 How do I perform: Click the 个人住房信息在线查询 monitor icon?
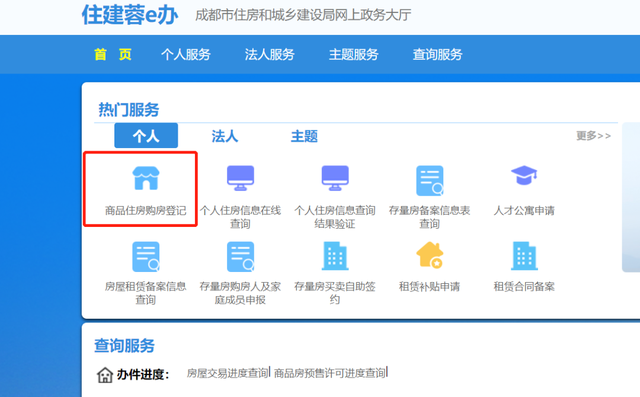tap(240, 178)
